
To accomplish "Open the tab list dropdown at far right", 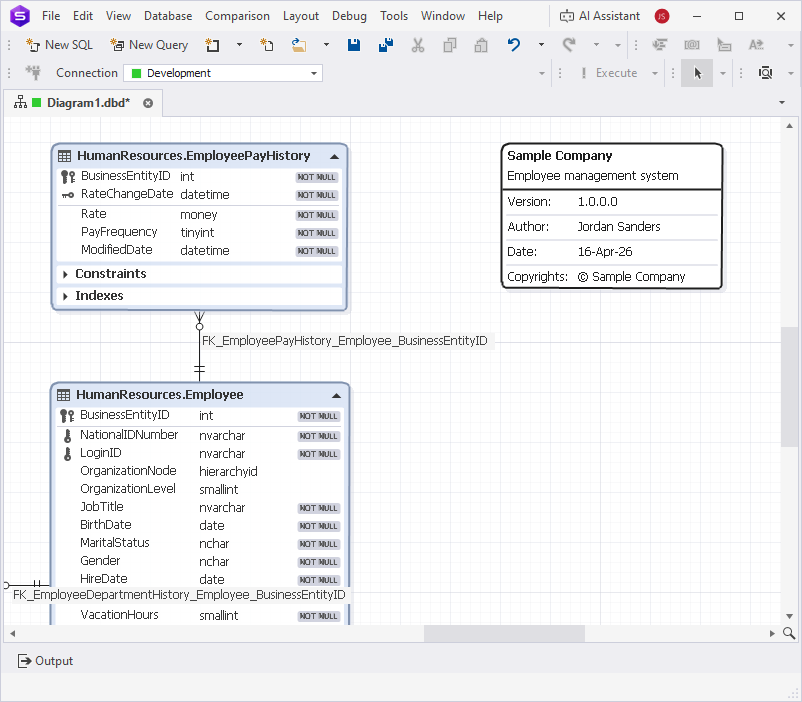I will (782, 102).
